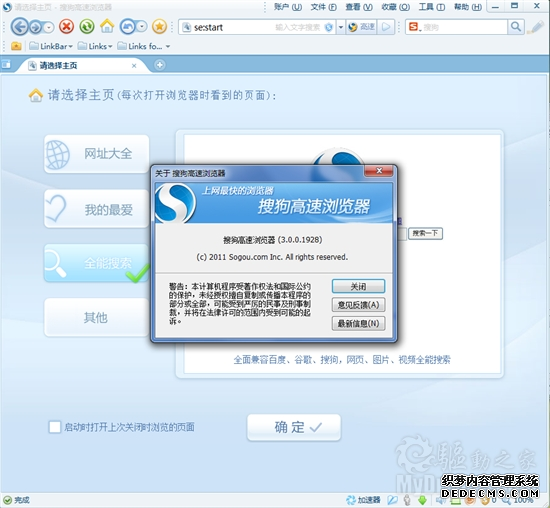Click the 搜狗高速浏览器 (3.0.0.1928) version text
The height and width of the screenshot is (508, 550).
click(x=273, y=240)
